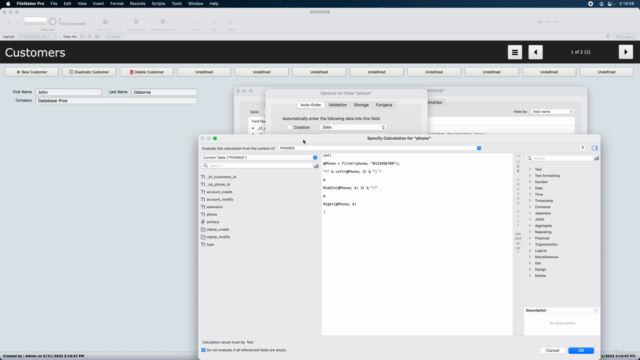
Task: Open the context table PHONES dropdown
Action: [380, 148]
